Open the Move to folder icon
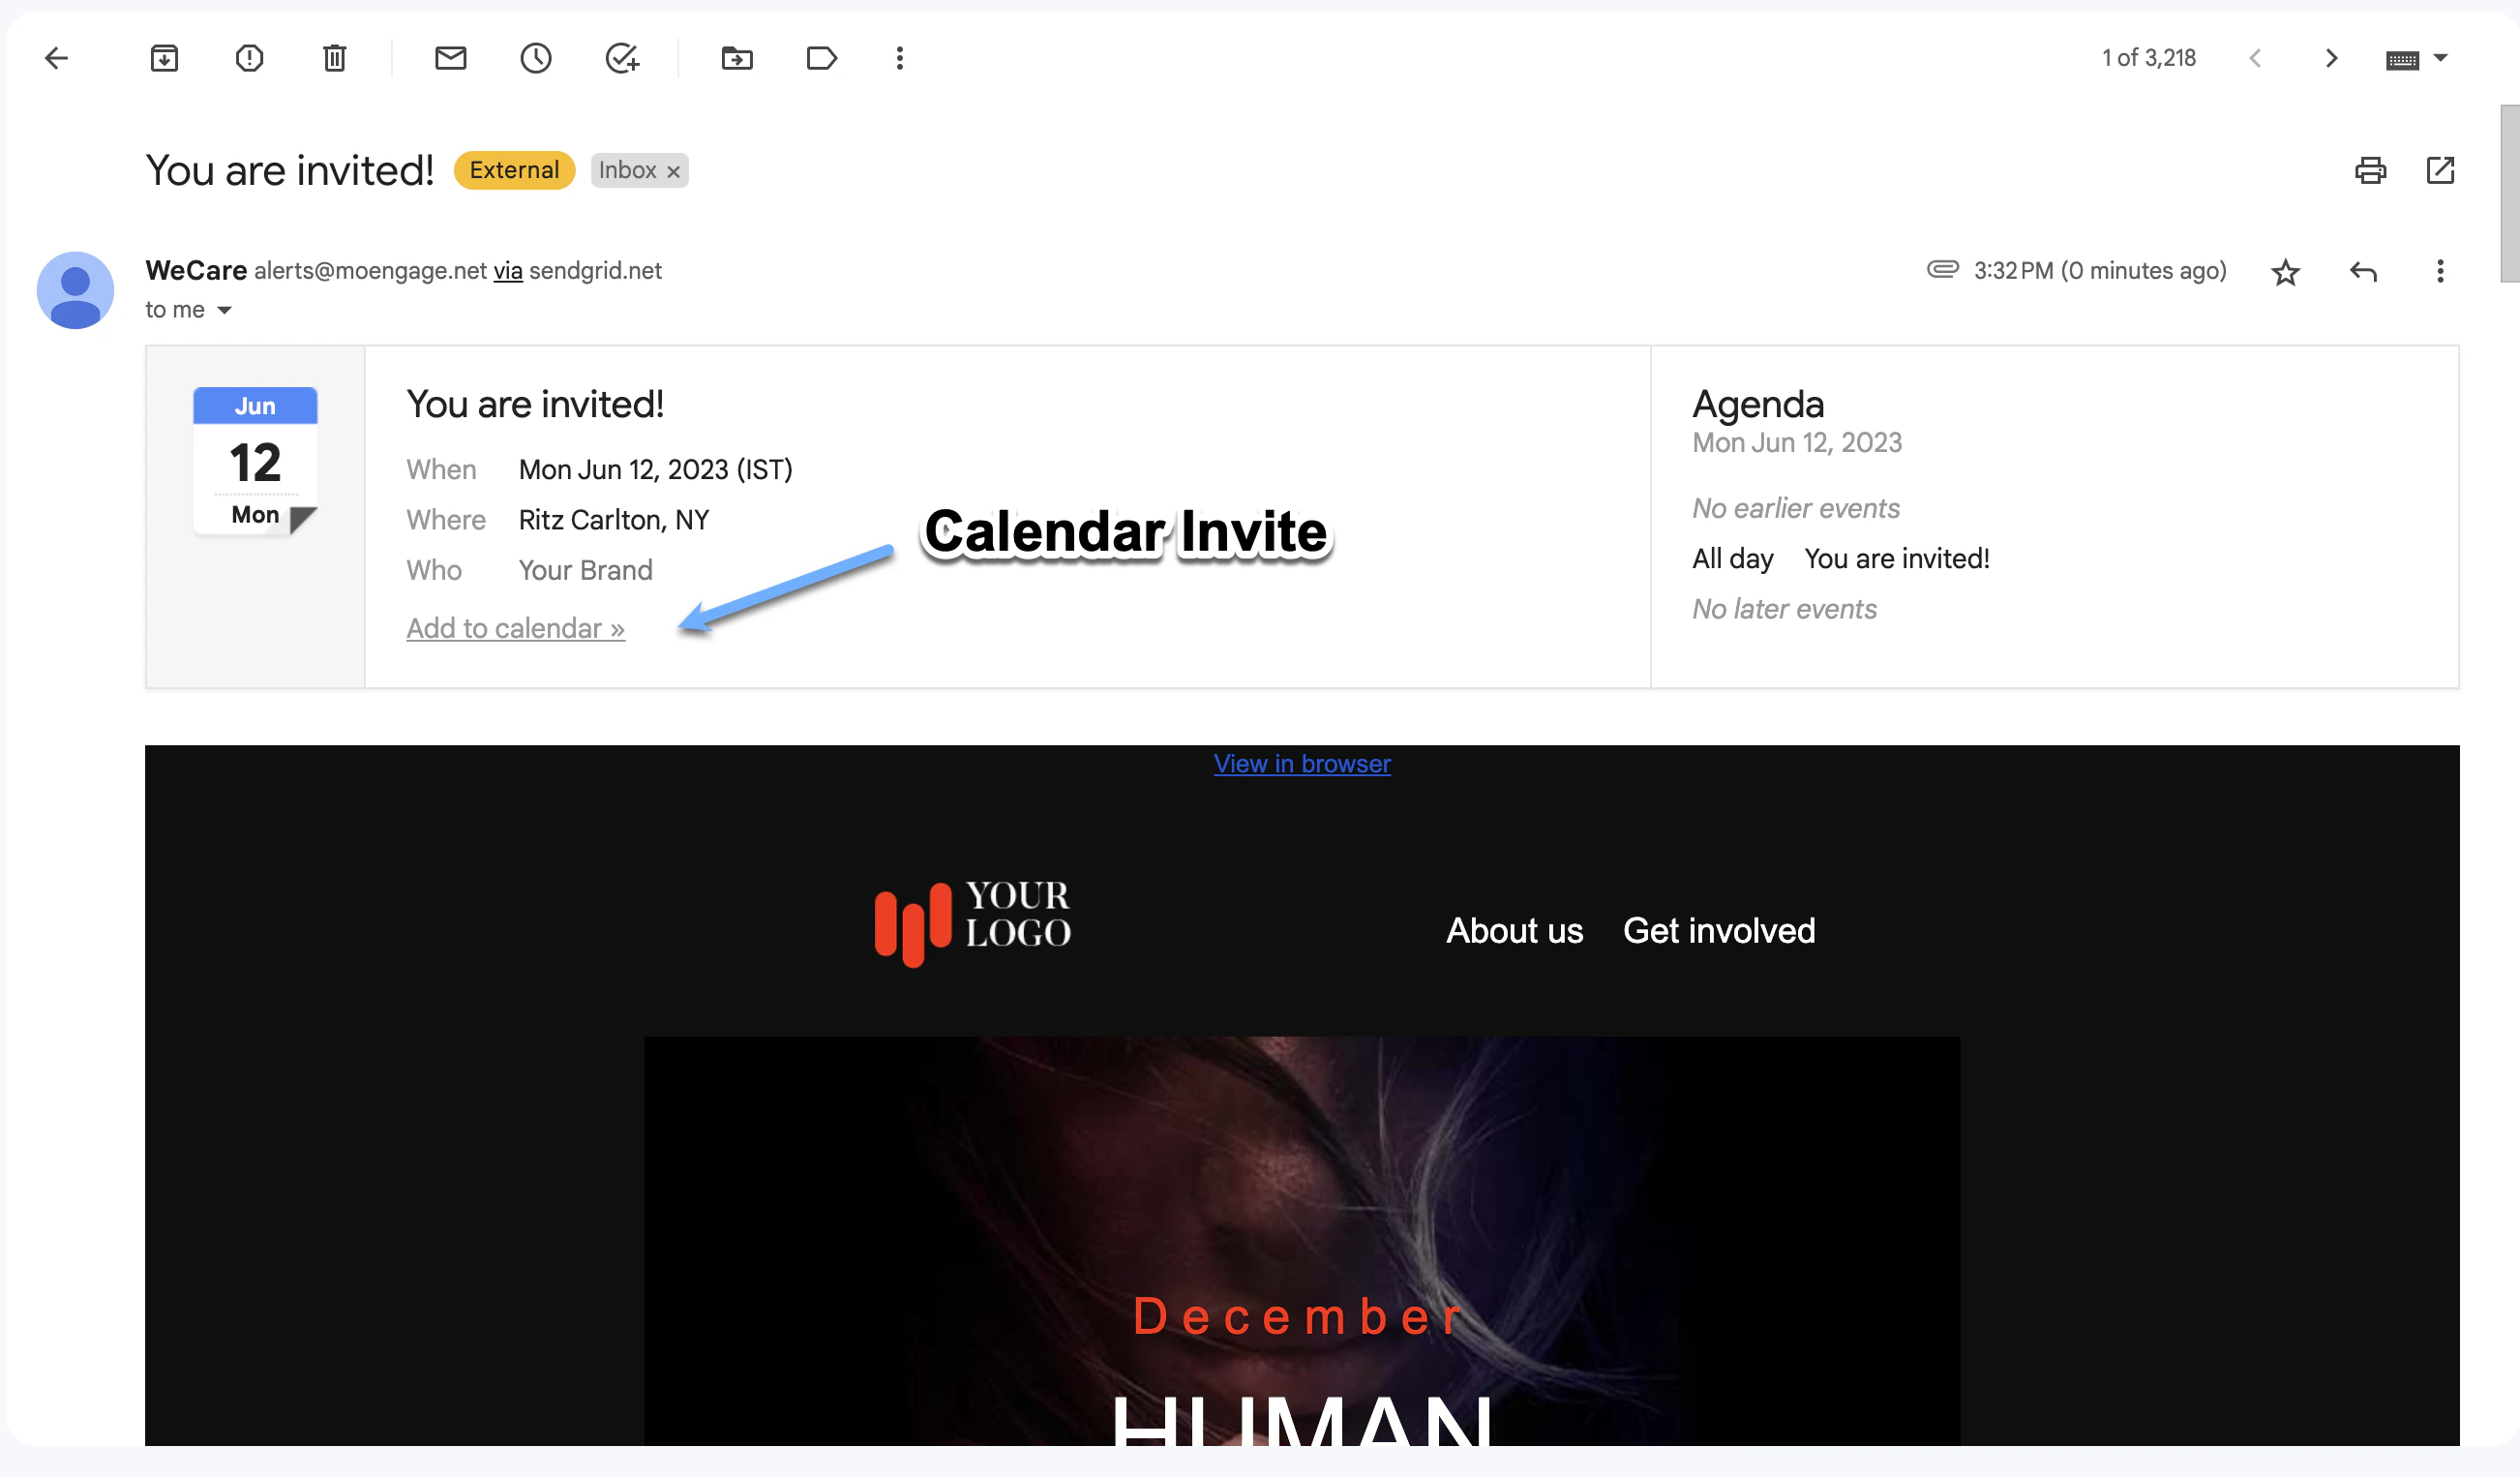The image size is (2520, 1477). (737, 58)
